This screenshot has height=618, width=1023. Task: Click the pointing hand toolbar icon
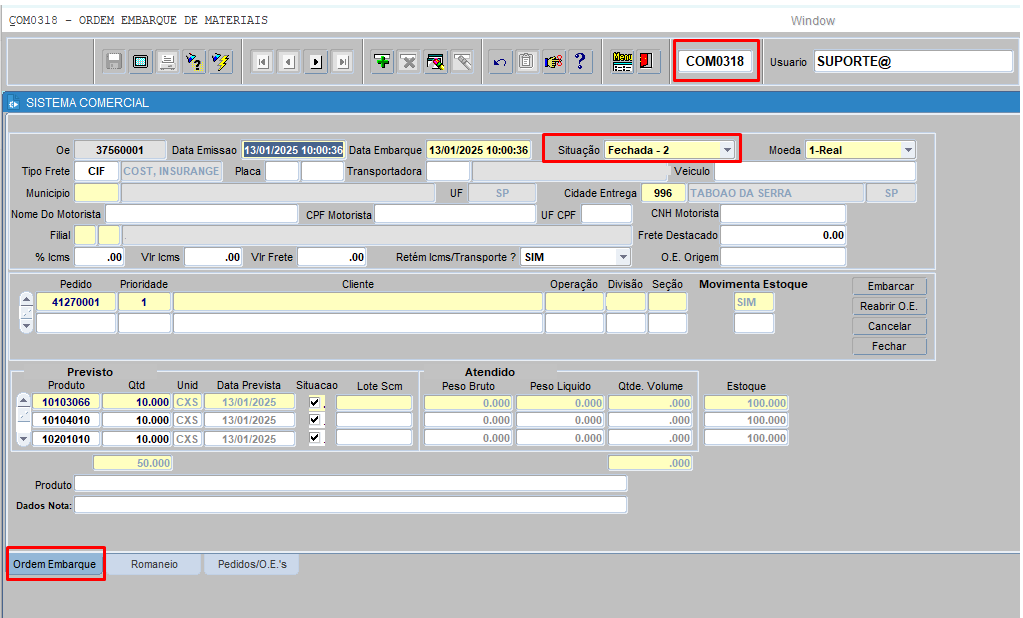pyautogui.click(x=553, y=62)
